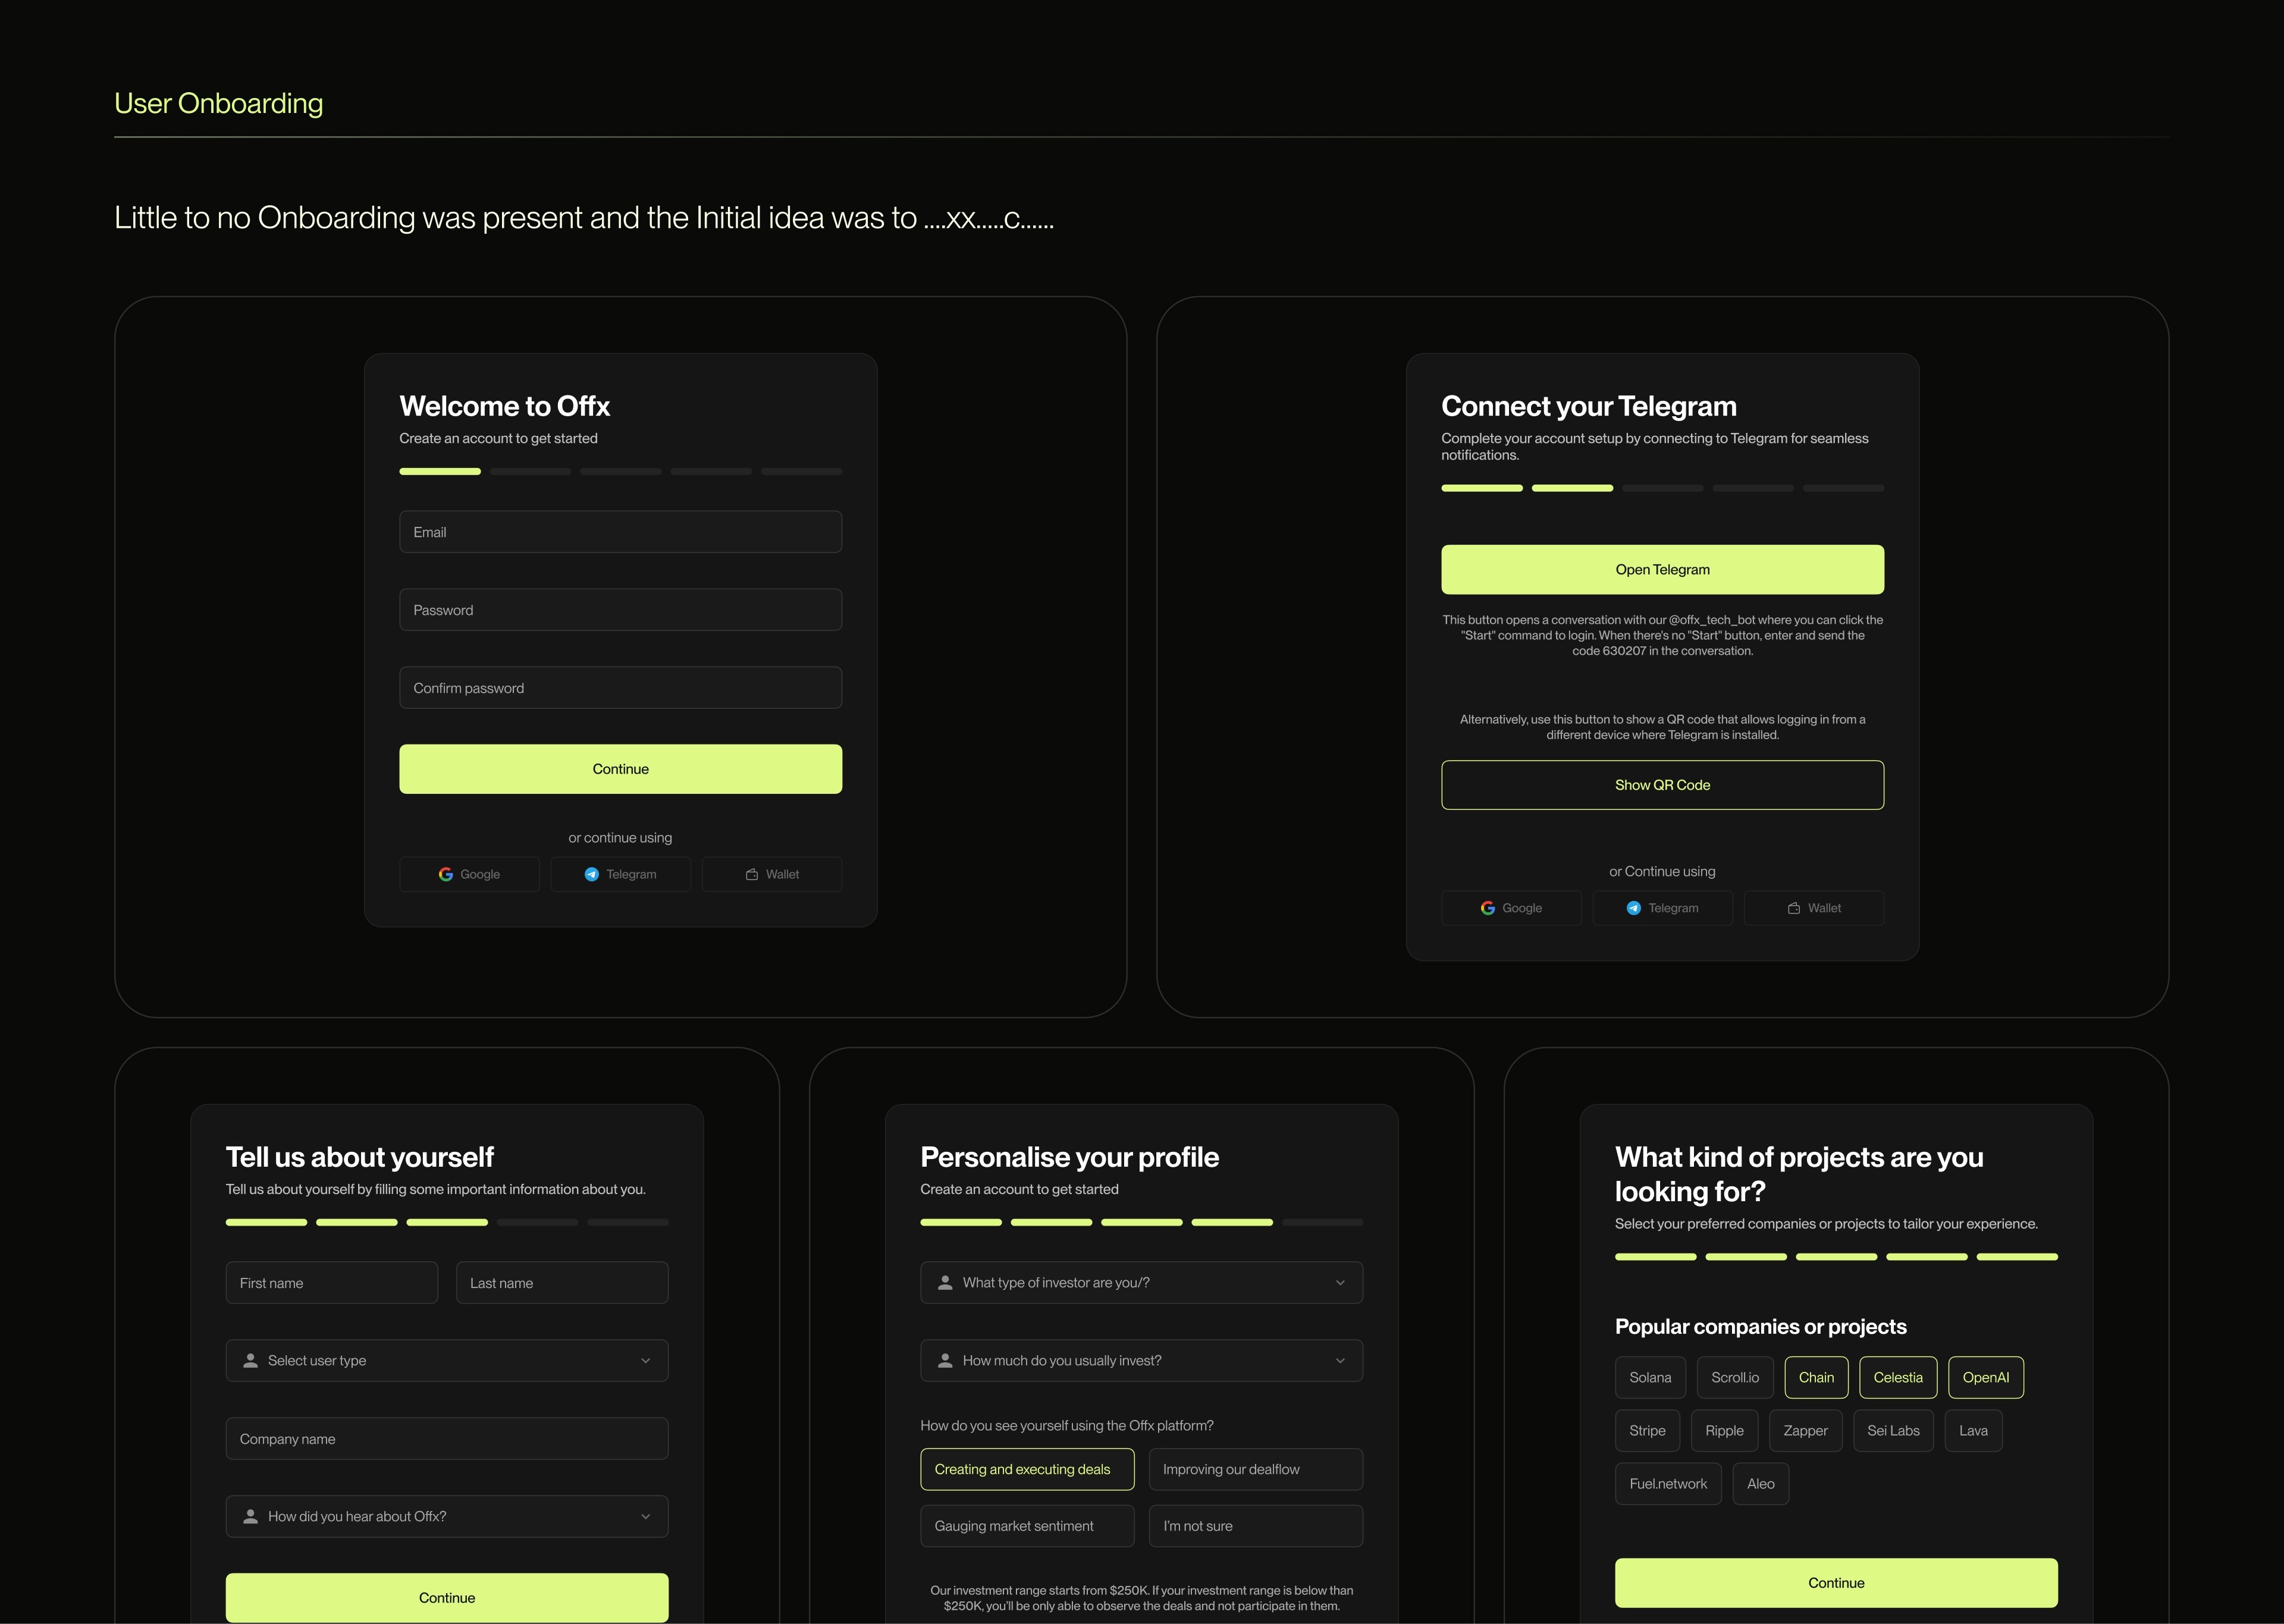Click Google icon in Connect your Telegram card
Image resolution: width=2284 pixels, height=1624 pixels.
point(1488,908)
